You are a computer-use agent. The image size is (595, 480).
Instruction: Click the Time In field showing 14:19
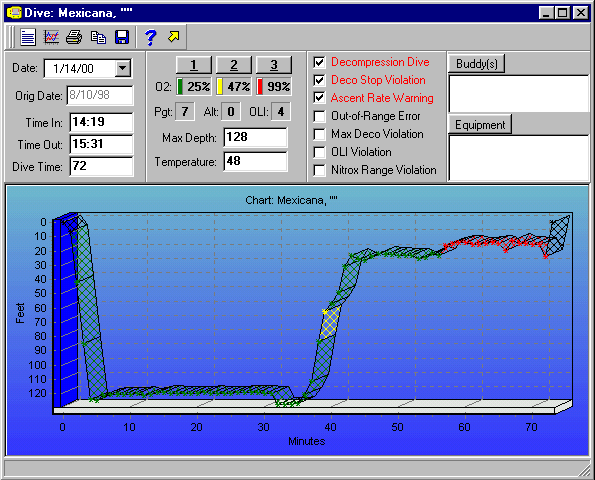[101, 122]
